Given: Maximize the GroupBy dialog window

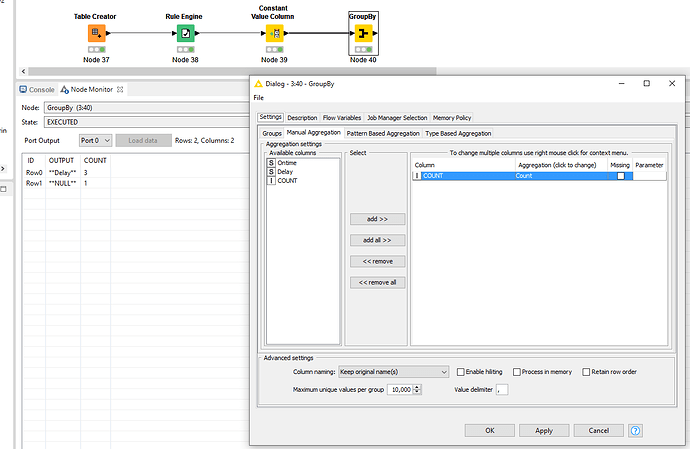Looking at the screenshot, I should [x=646, y=84].
